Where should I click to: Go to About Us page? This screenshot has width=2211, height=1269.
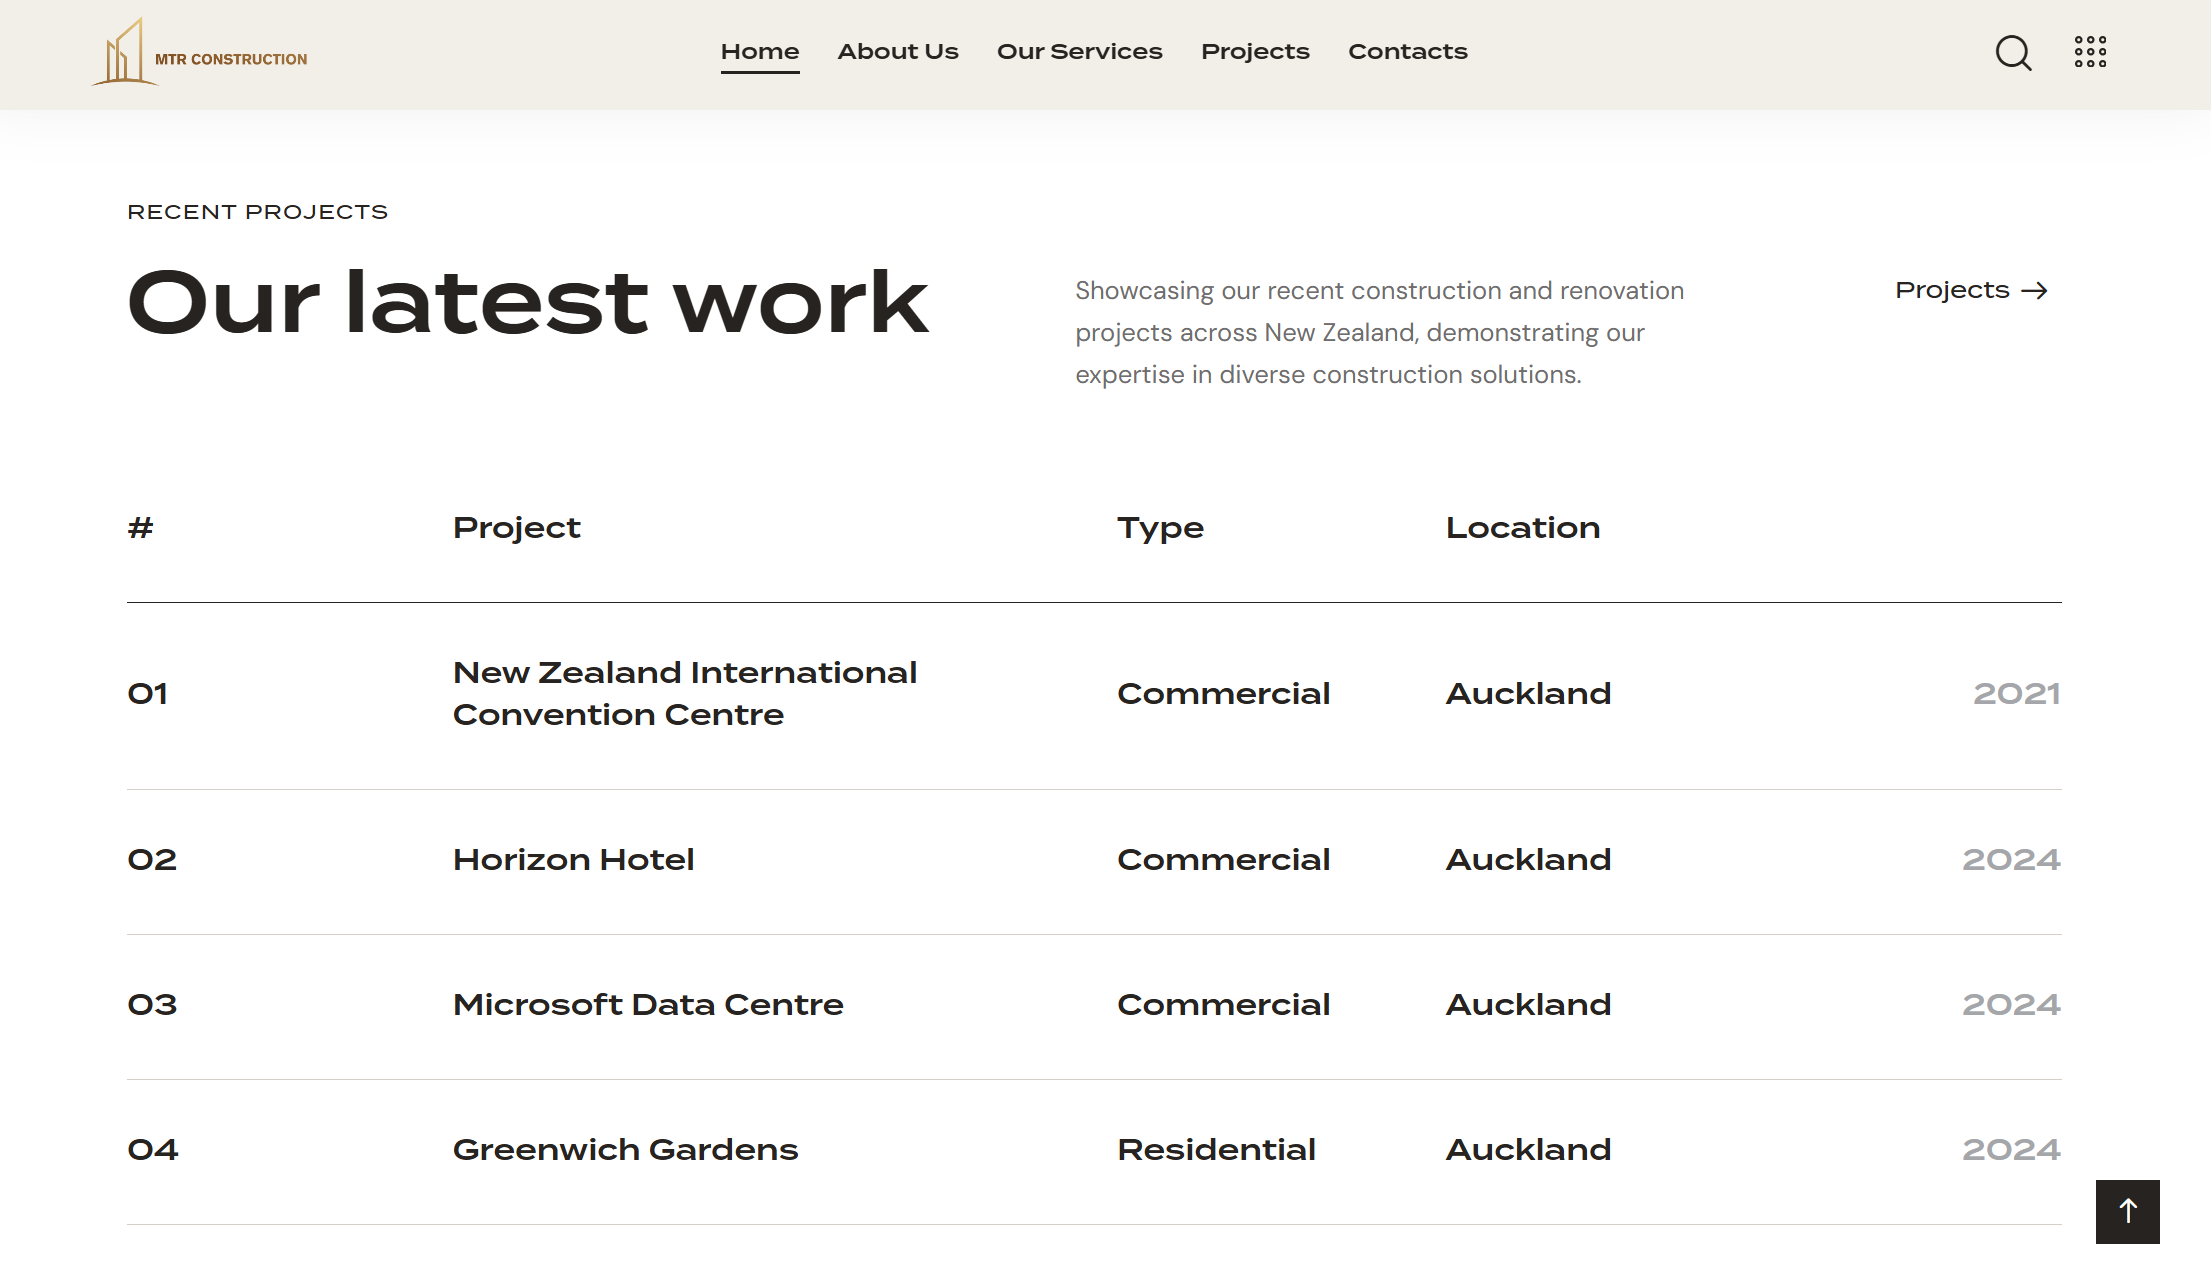[x=897, y=52]
